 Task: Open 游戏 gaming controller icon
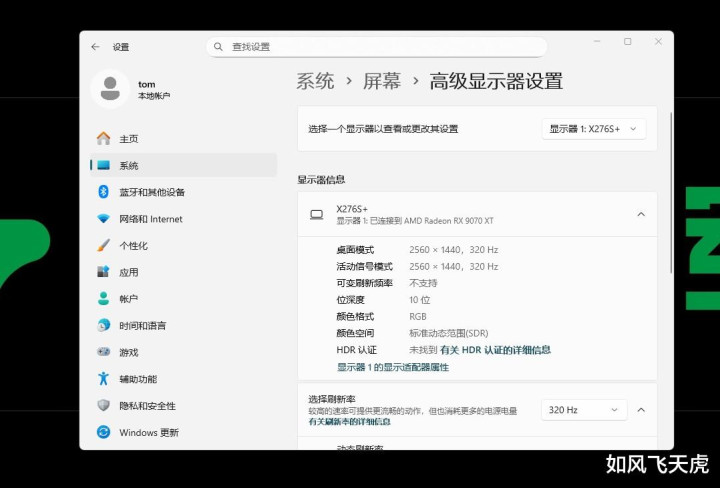coord(103,353)
